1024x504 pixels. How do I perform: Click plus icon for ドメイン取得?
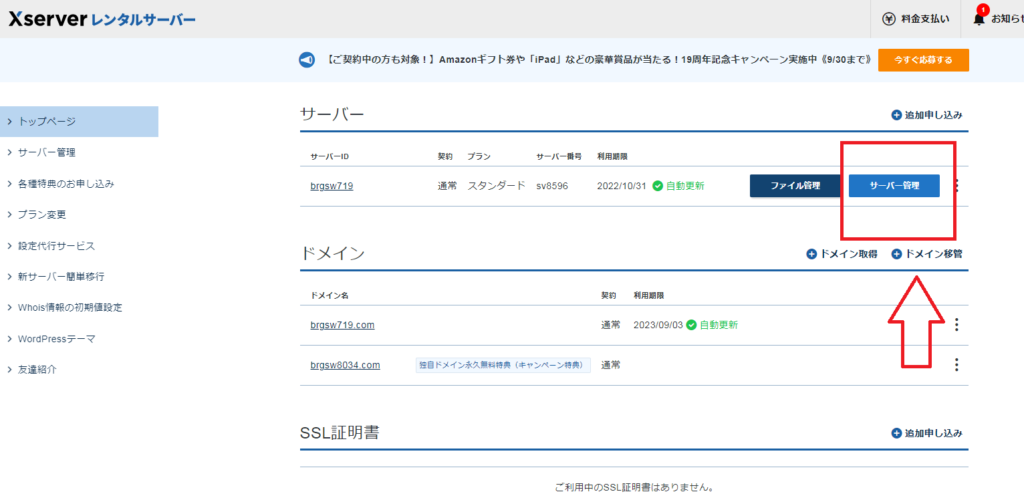pos(812,254)
